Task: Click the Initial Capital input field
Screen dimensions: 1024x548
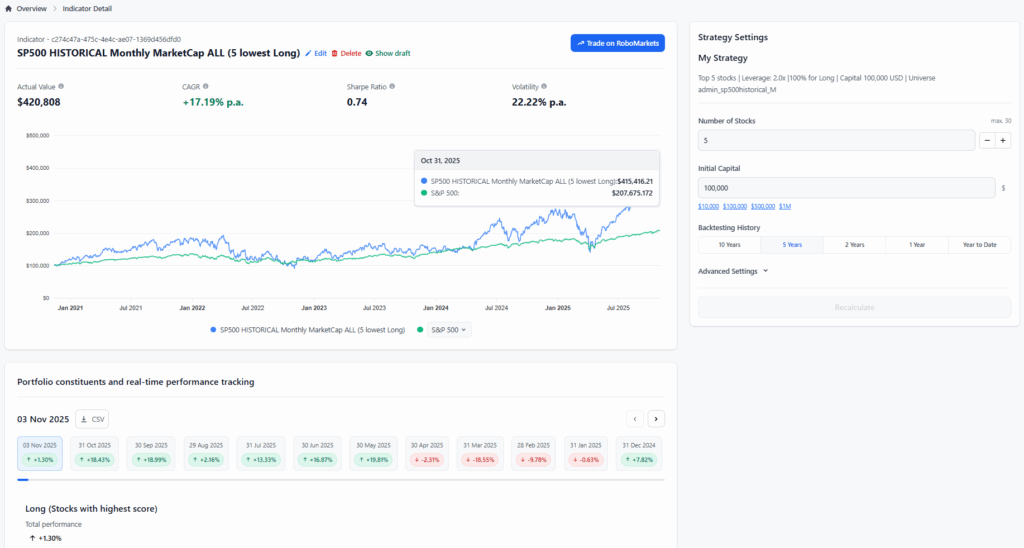Action: 846,187
